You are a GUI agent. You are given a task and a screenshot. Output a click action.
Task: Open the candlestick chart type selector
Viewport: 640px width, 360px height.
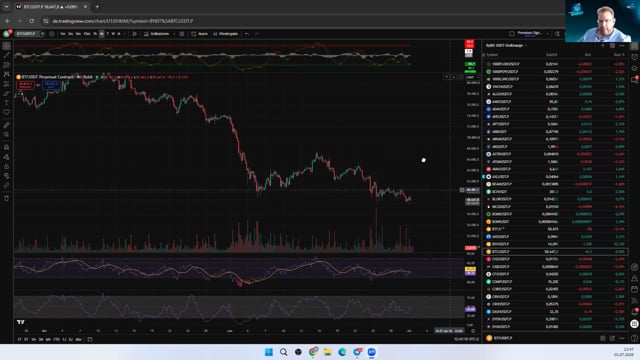pyautogui.click(x=135, y=34)
